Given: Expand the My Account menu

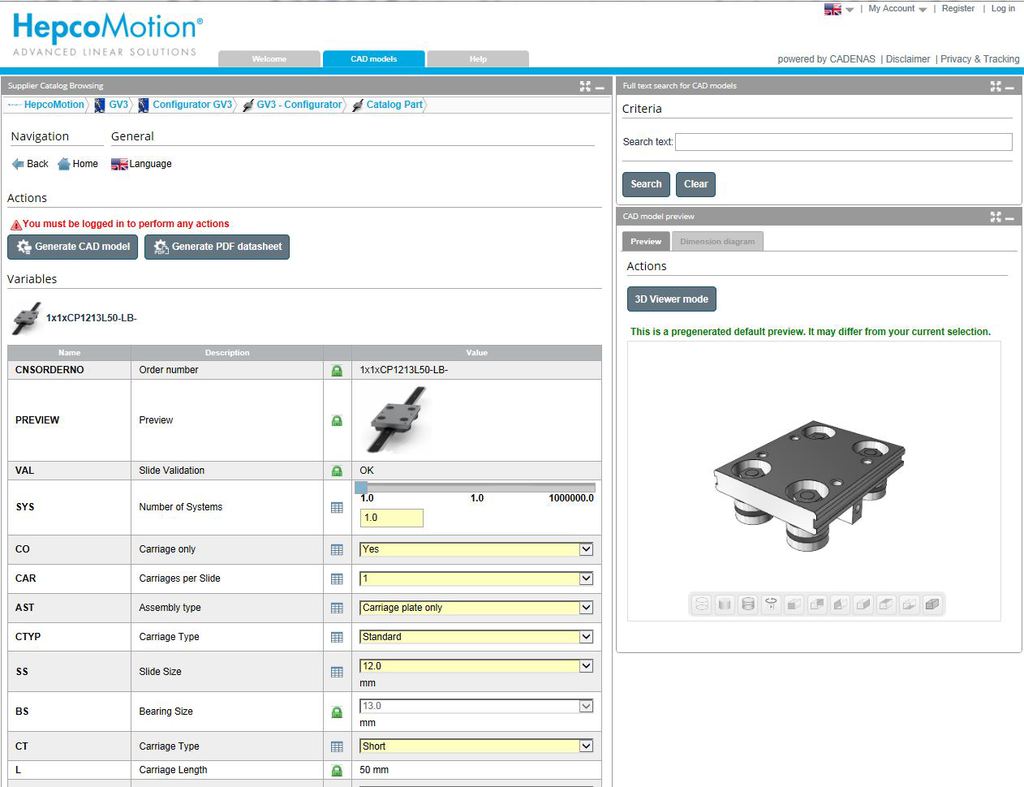Looking at the screenshot, I should click(897, 8).
